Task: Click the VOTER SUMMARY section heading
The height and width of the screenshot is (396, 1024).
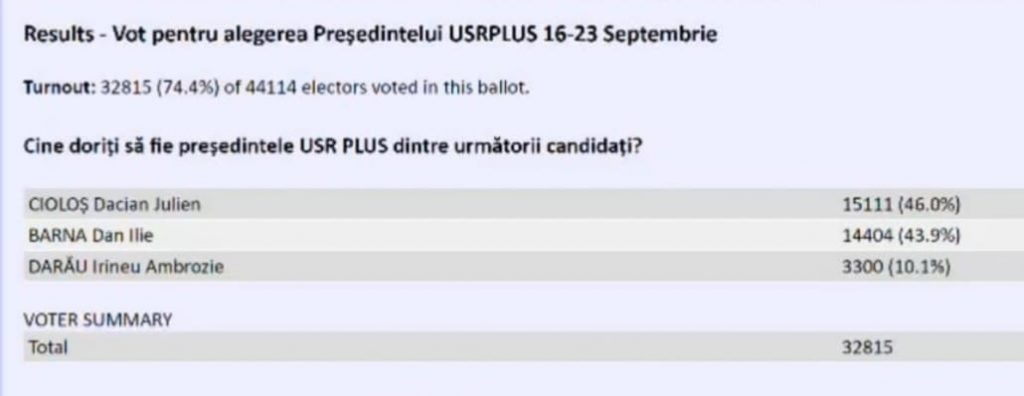Action: (98, 320)
